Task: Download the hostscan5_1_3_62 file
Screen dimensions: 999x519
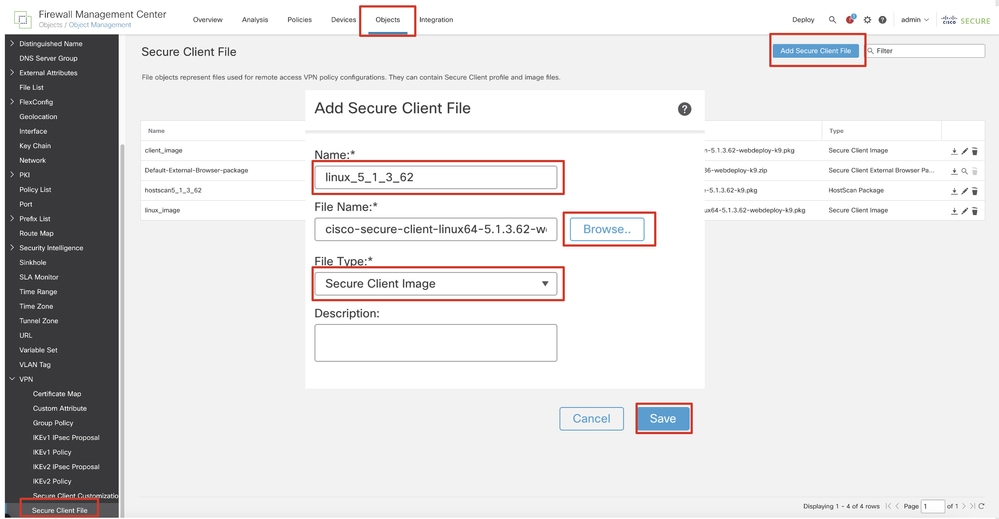Action: click(x=954, y=190)
